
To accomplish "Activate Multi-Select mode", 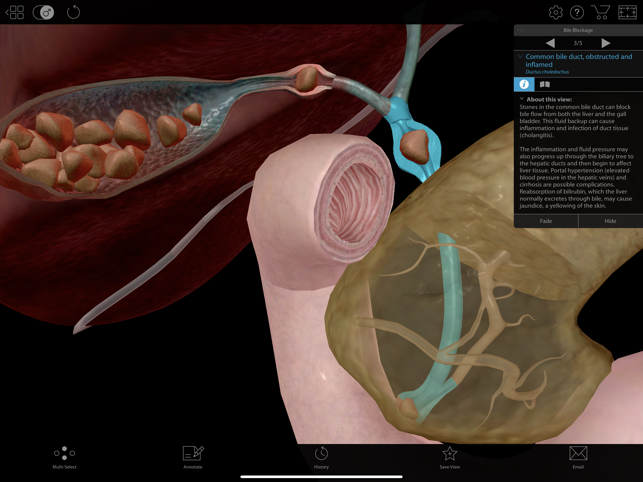I will pyautogui.click(x=64, y=456).
